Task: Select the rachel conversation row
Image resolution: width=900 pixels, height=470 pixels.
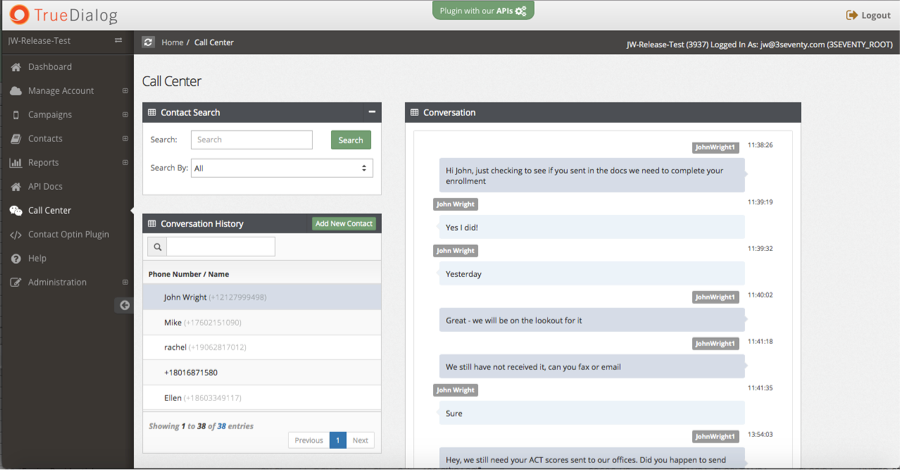Action: tap(262, 347)
